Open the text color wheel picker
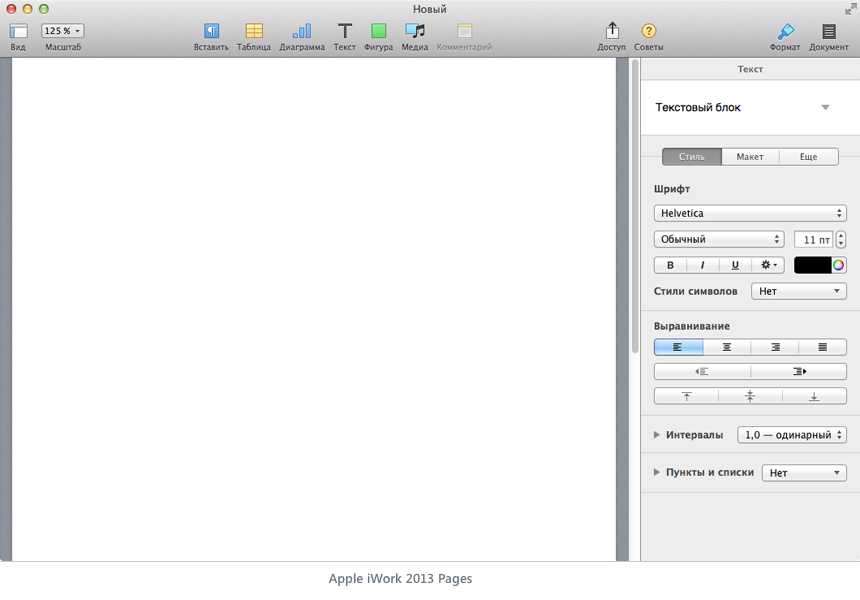860x600 pixels. pyautogui.click(x=838, y=265)
